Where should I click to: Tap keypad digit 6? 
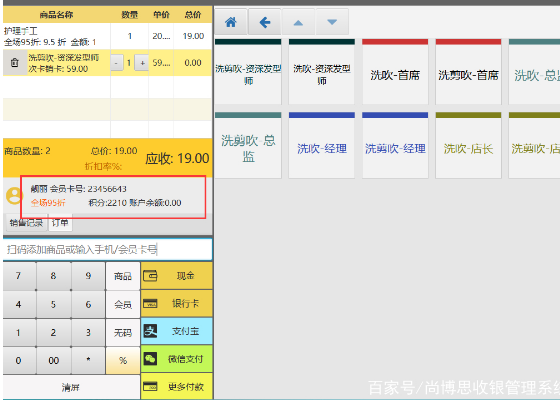click(88, 304)
